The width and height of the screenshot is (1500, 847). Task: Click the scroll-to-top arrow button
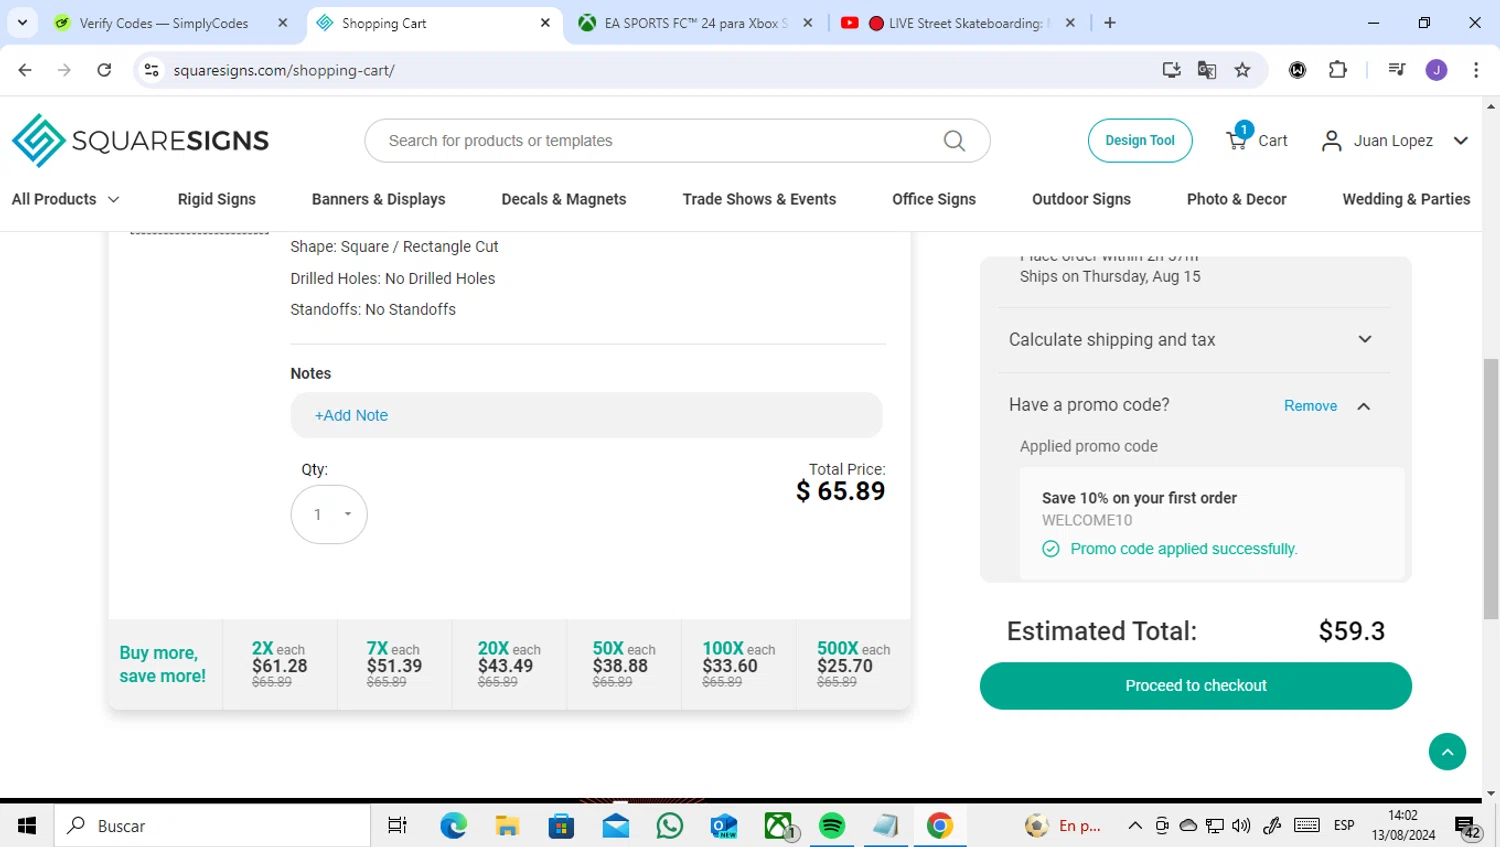1447,752
